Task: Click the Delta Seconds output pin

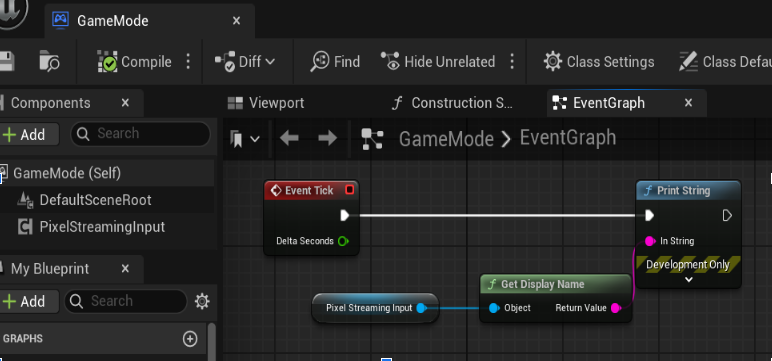Action: tap(343, 241)
